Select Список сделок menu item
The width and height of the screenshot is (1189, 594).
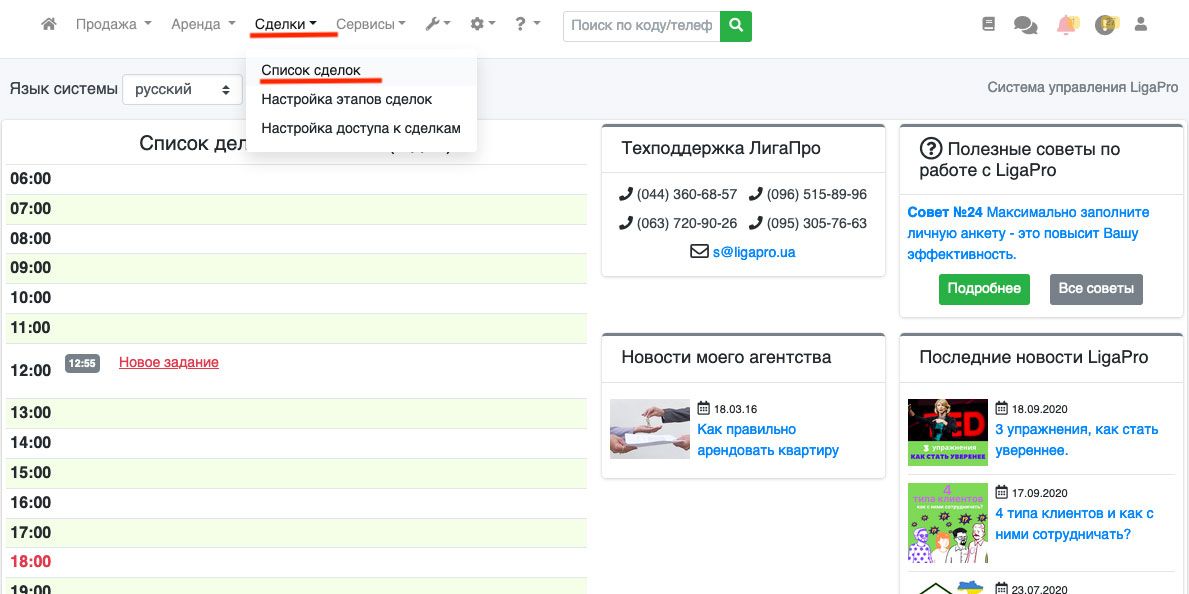(x=310, y=71)
